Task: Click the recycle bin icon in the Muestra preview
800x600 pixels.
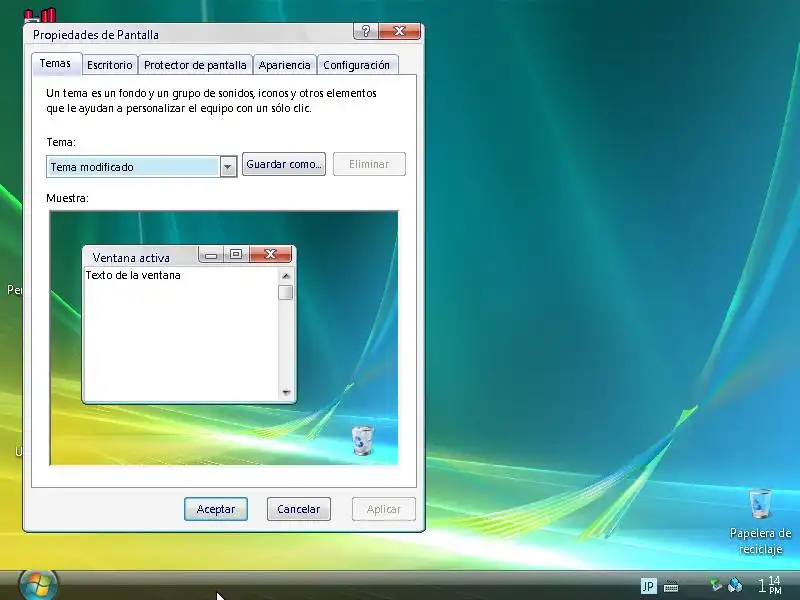Action: tap(363, 440)
